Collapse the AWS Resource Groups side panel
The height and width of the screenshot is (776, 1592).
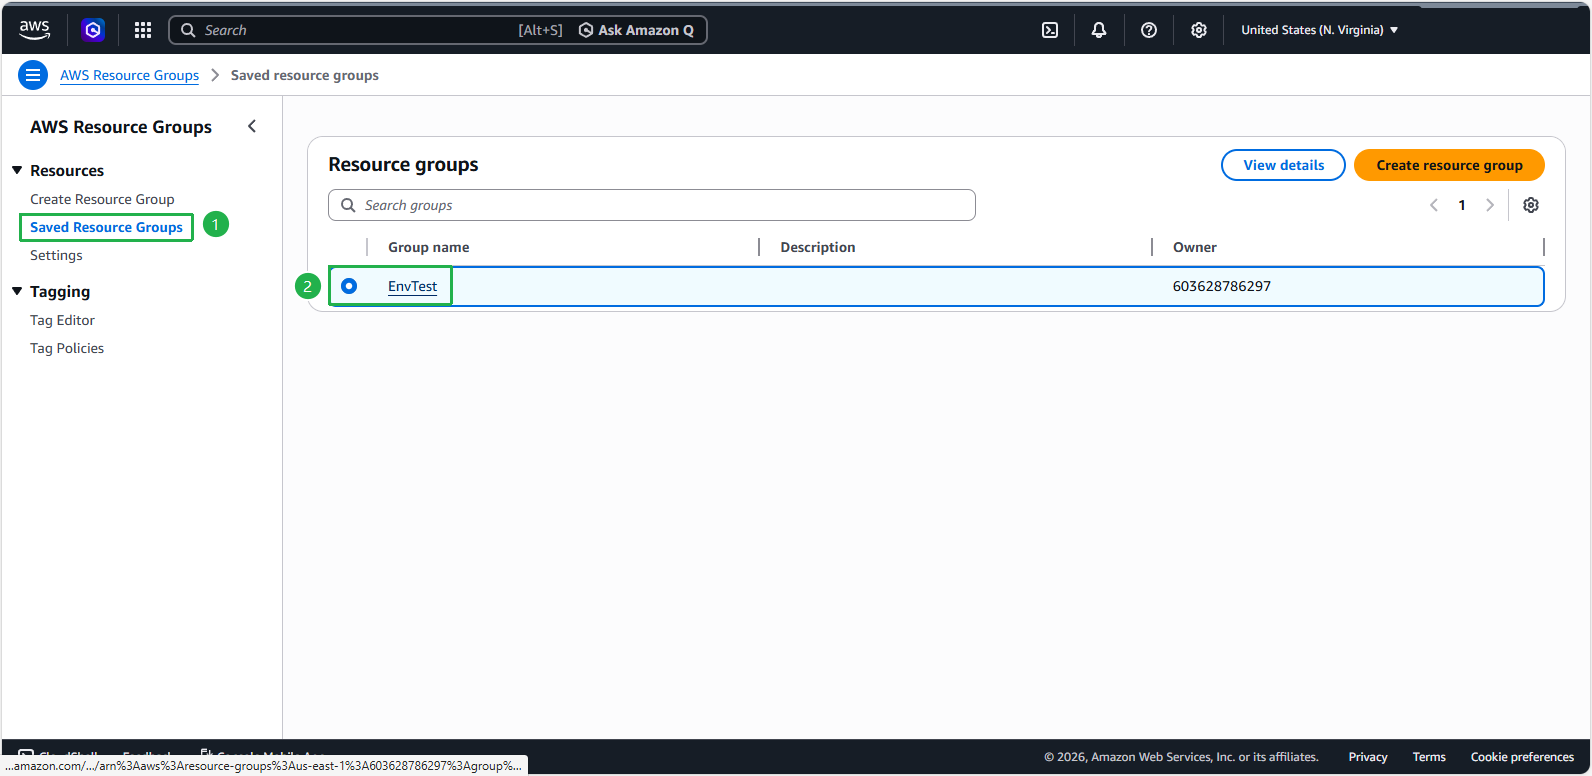(252, 126)
